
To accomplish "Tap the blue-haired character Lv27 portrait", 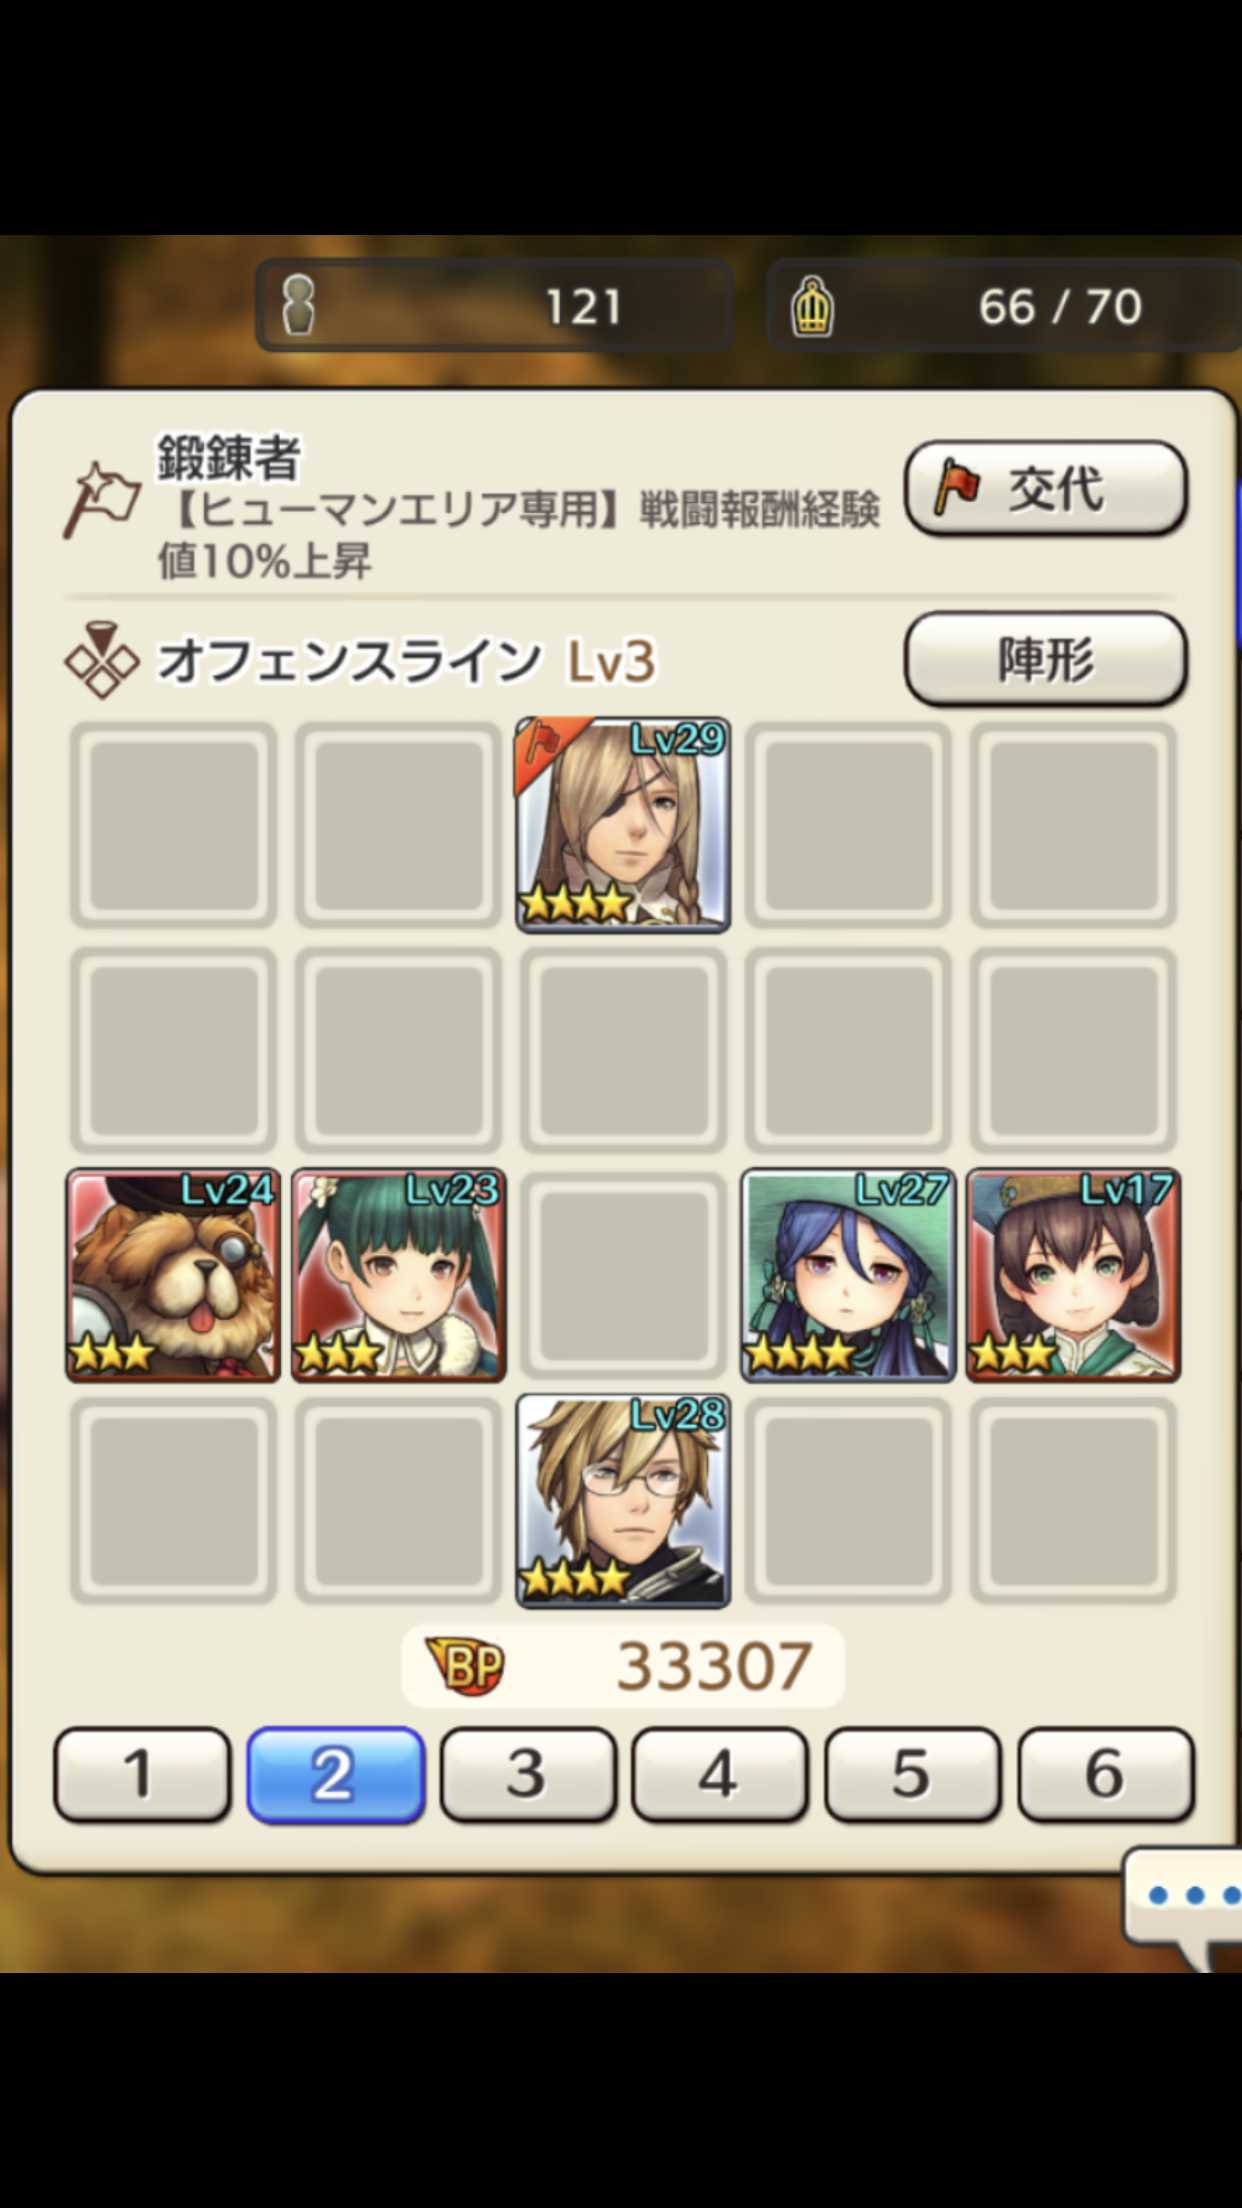I will (x=848, y=1275).
